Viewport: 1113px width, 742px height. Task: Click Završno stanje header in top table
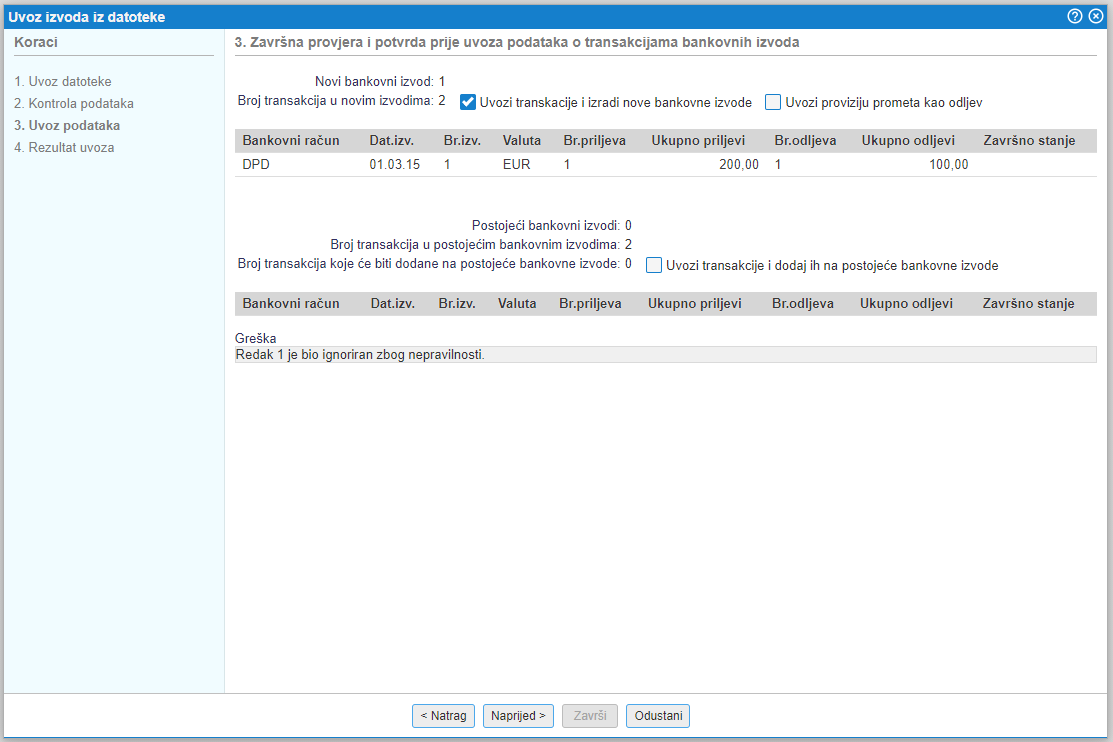[1029, 141]
